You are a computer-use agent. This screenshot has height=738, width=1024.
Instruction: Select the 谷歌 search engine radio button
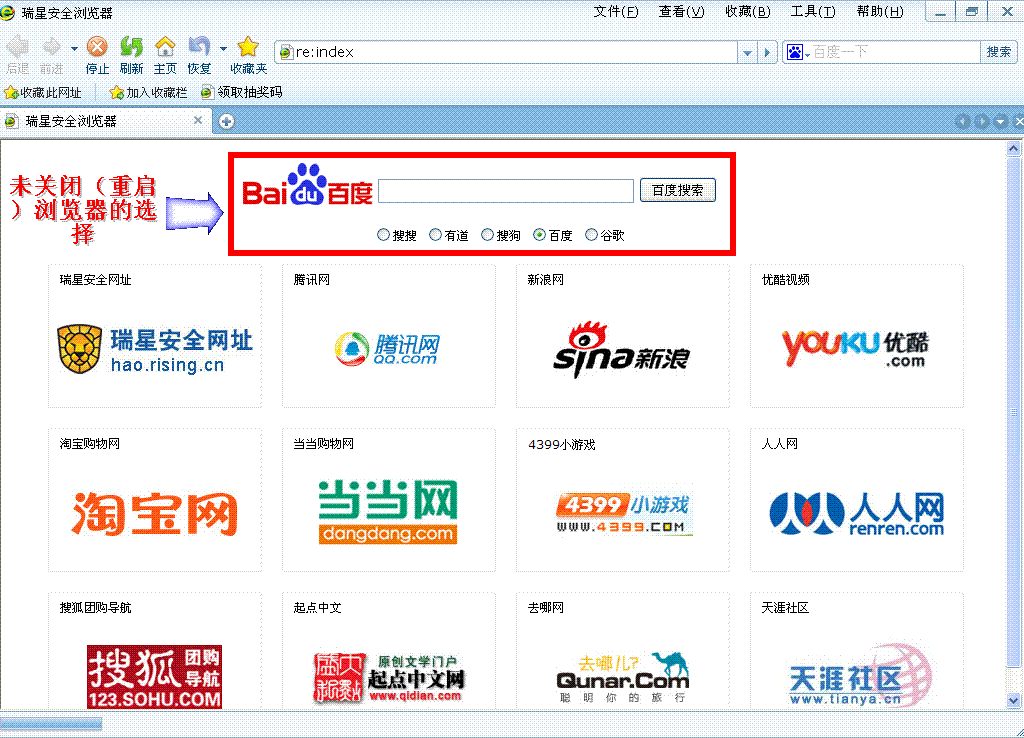coord(591,234)
